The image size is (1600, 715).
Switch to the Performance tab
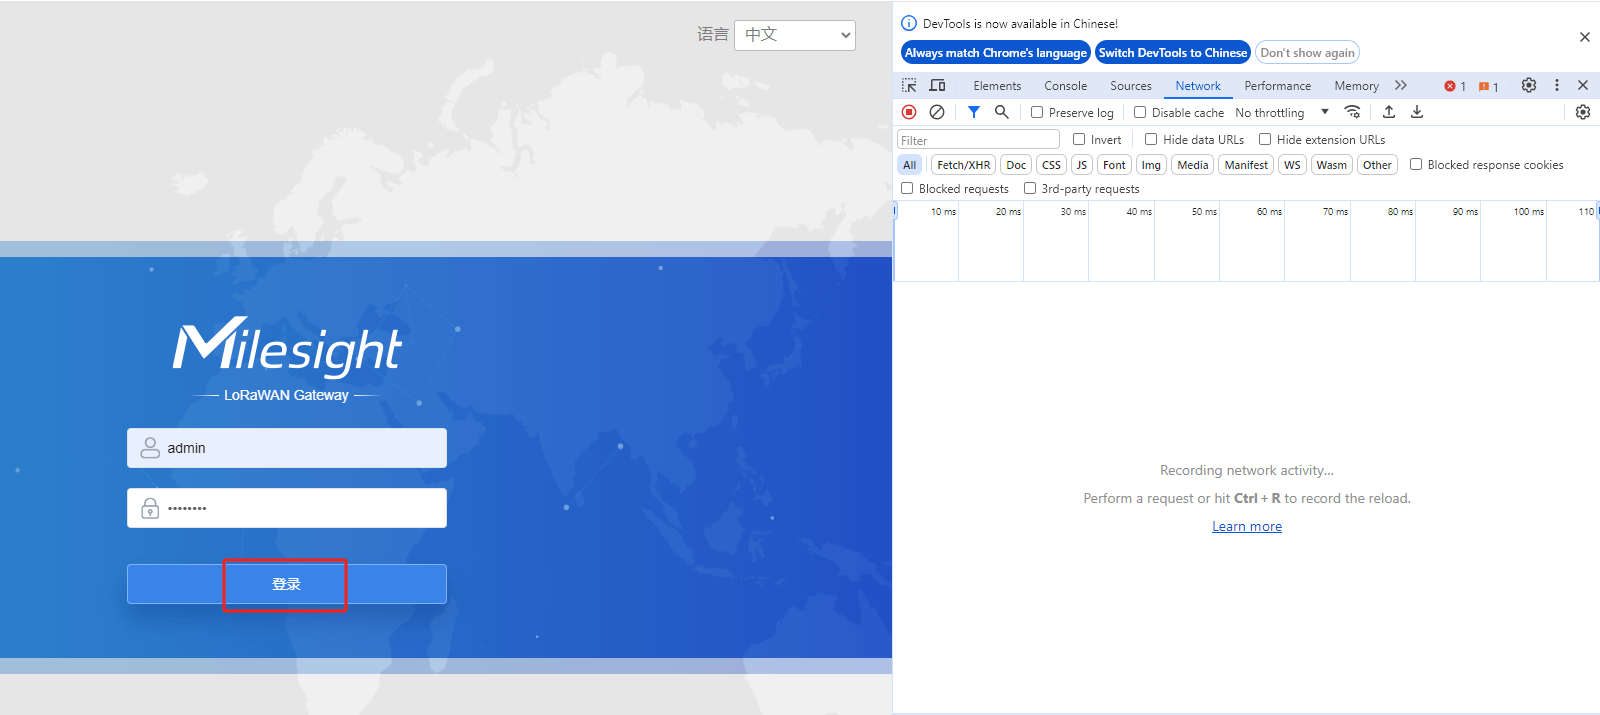point(1278,86)
